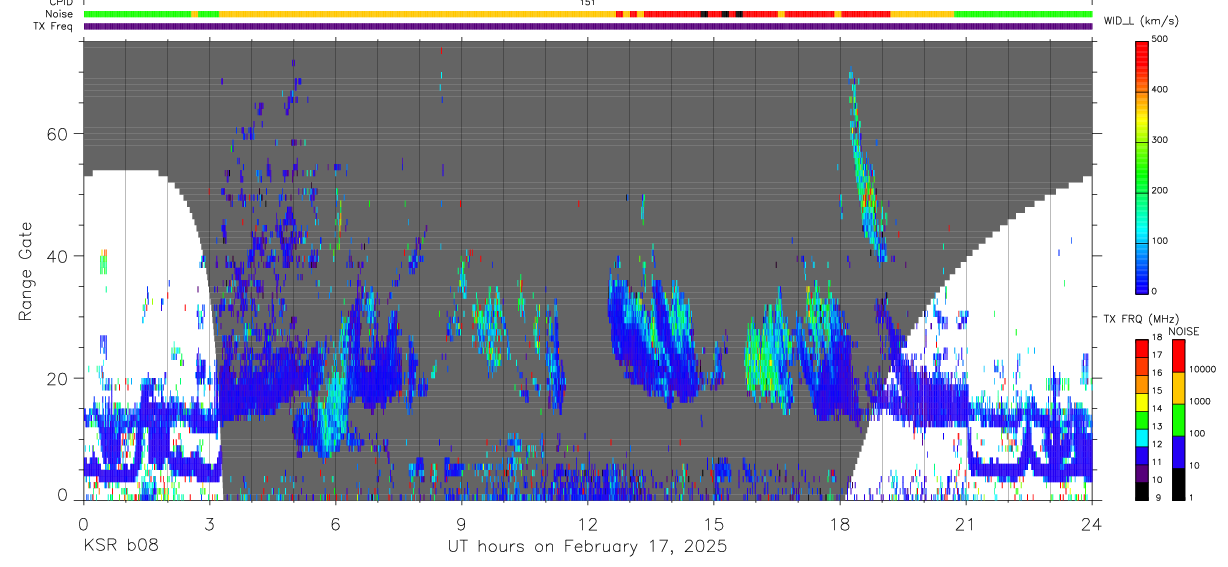Click the '14' tick on TX FRQ colorbar
Screen dimensions: 1228x567
coord(1157,409)
